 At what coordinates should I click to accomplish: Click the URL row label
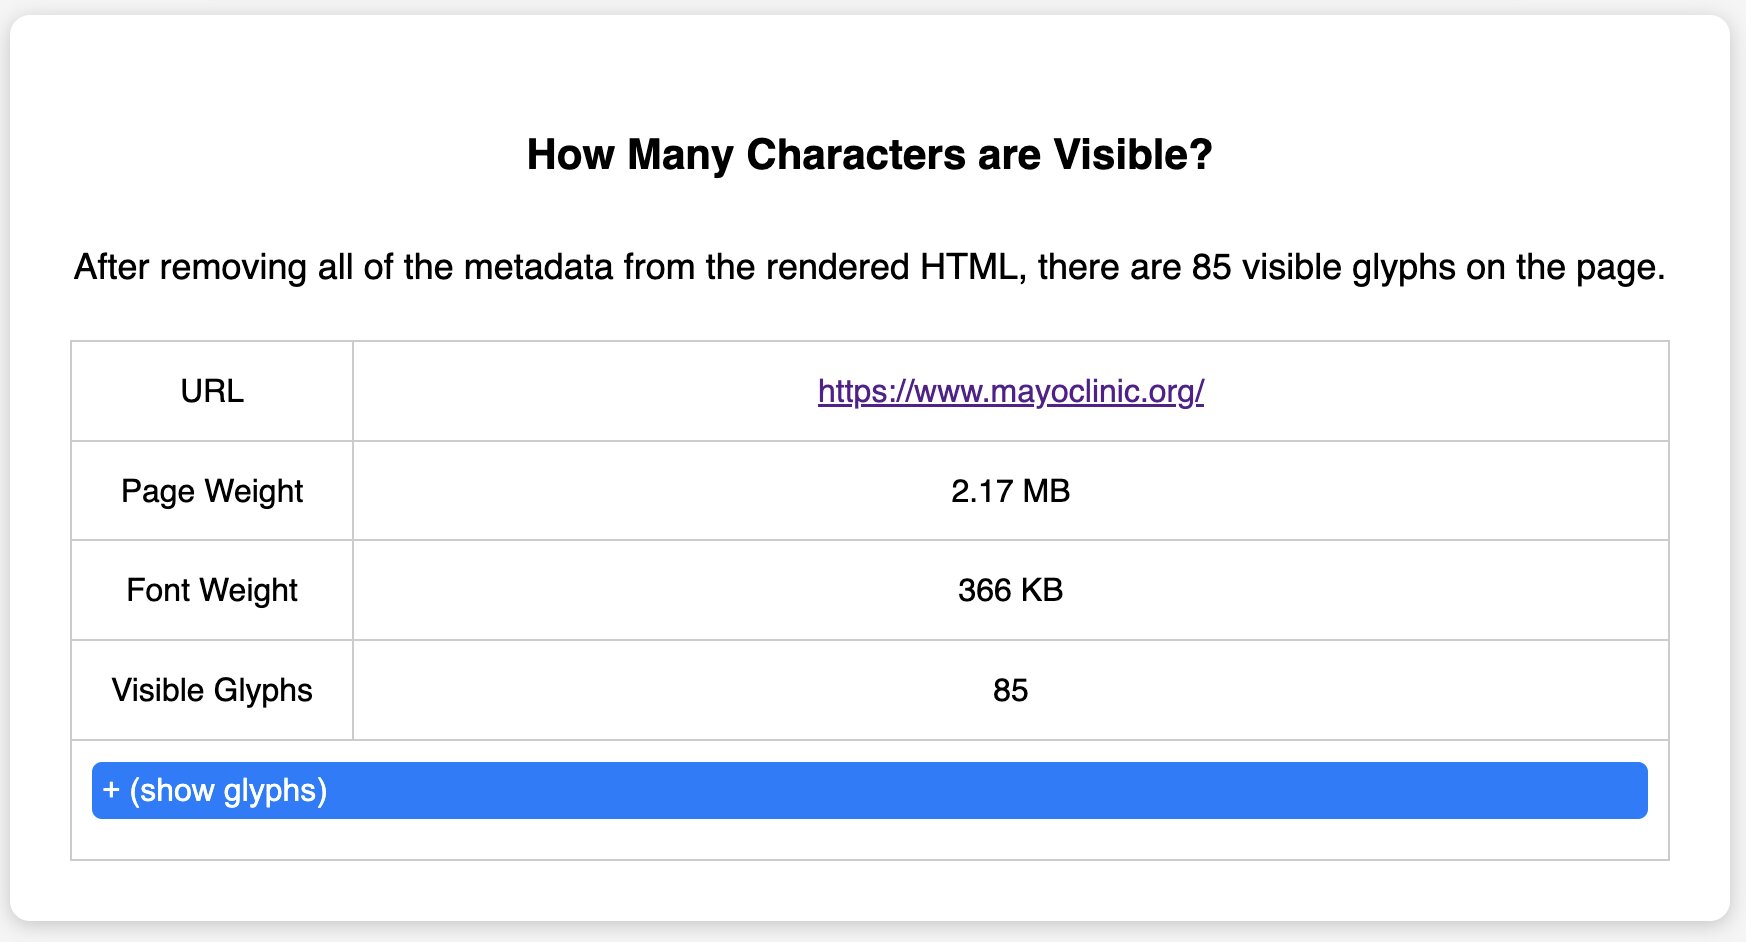(x=211, y=390)
